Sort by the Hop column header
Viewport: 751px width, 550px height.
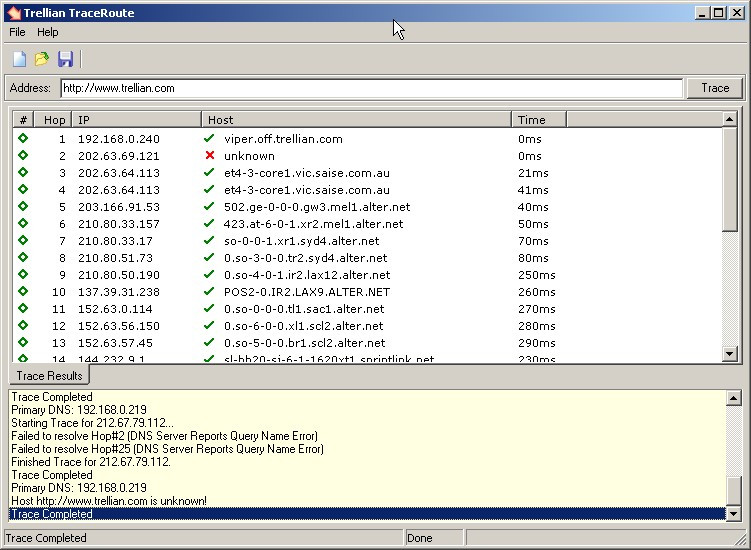tap(53, 120)
